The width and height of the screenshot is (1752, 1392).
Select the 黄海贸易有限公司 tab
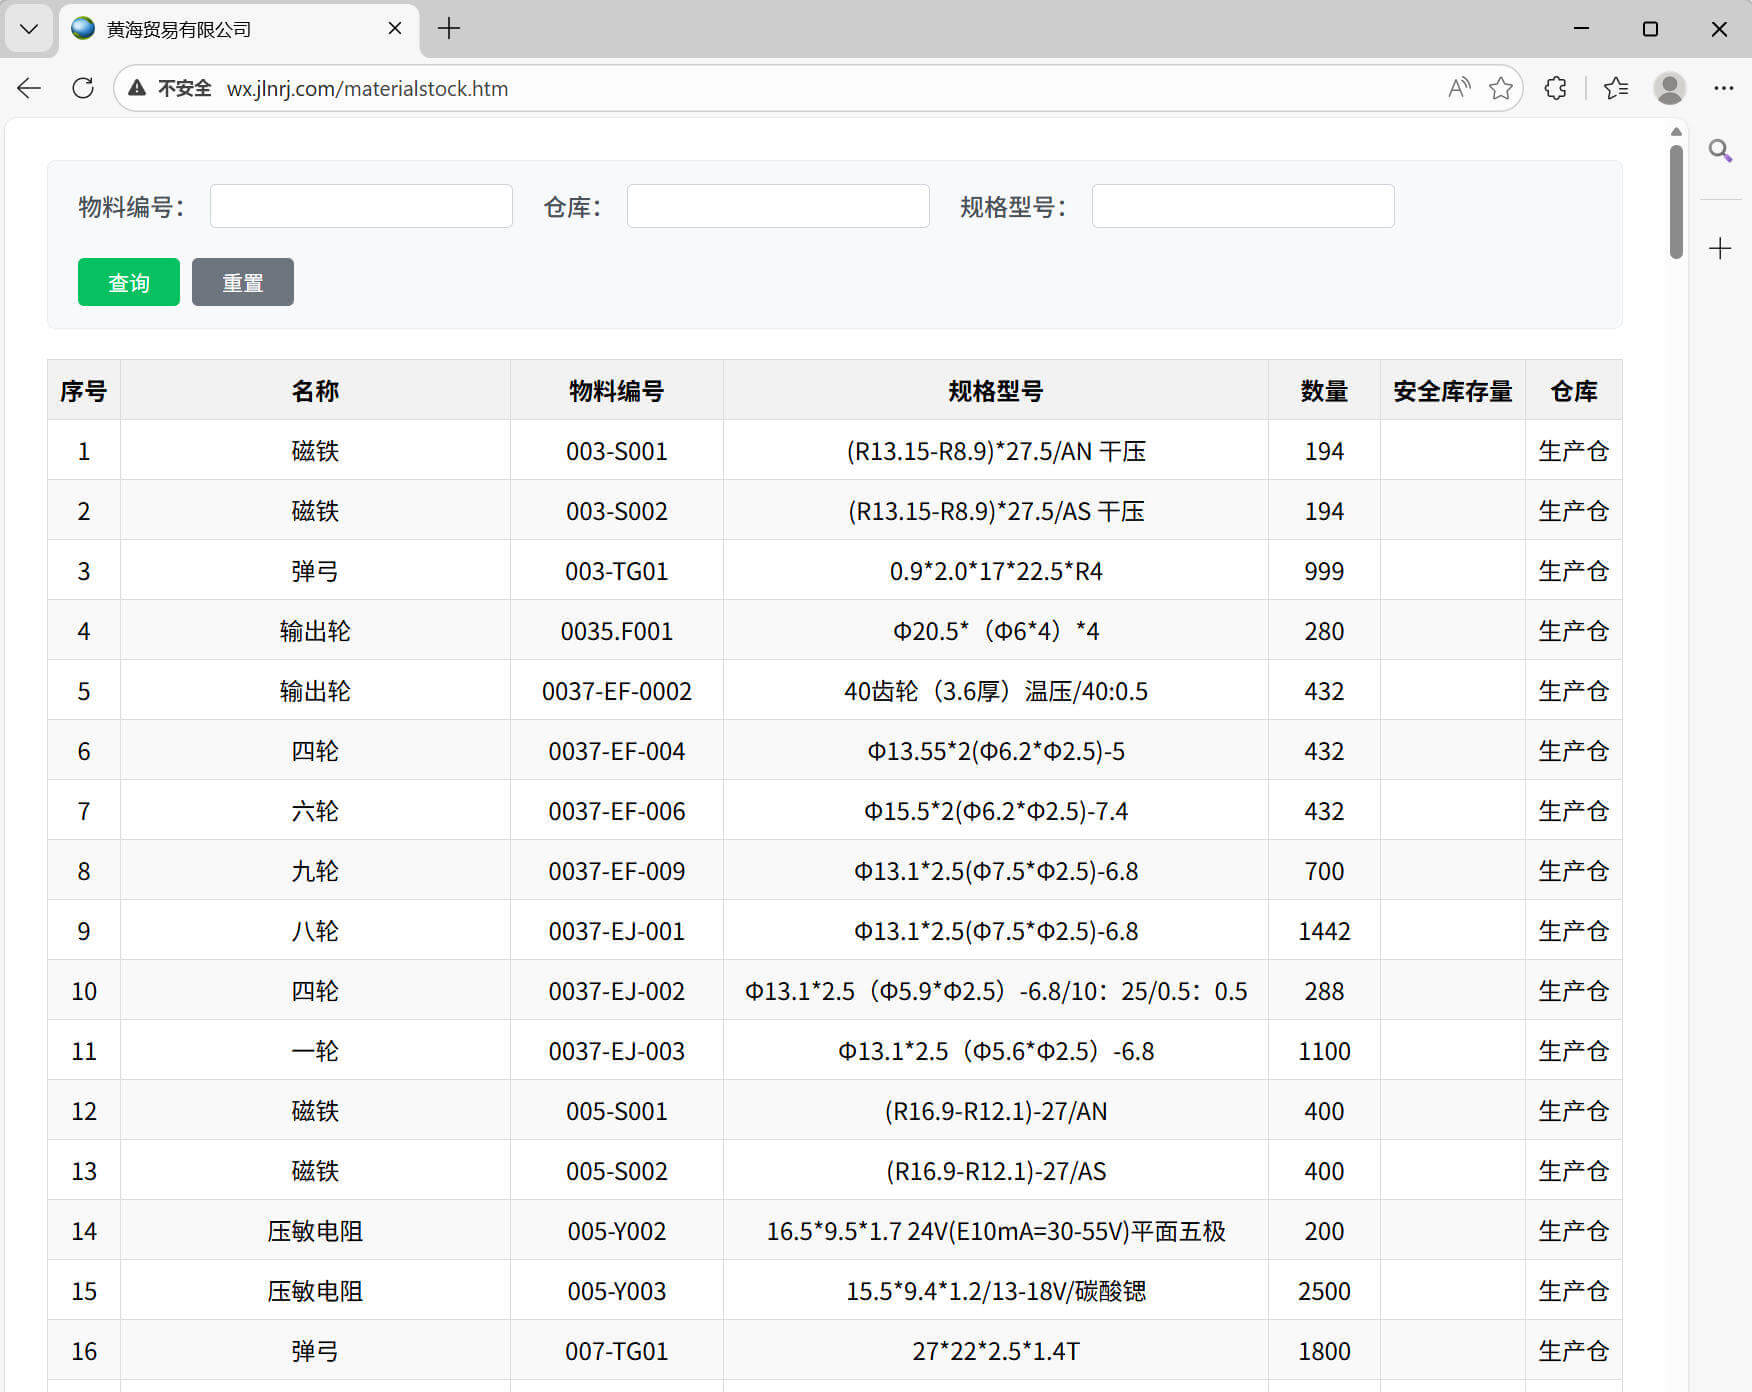[200, 29]
